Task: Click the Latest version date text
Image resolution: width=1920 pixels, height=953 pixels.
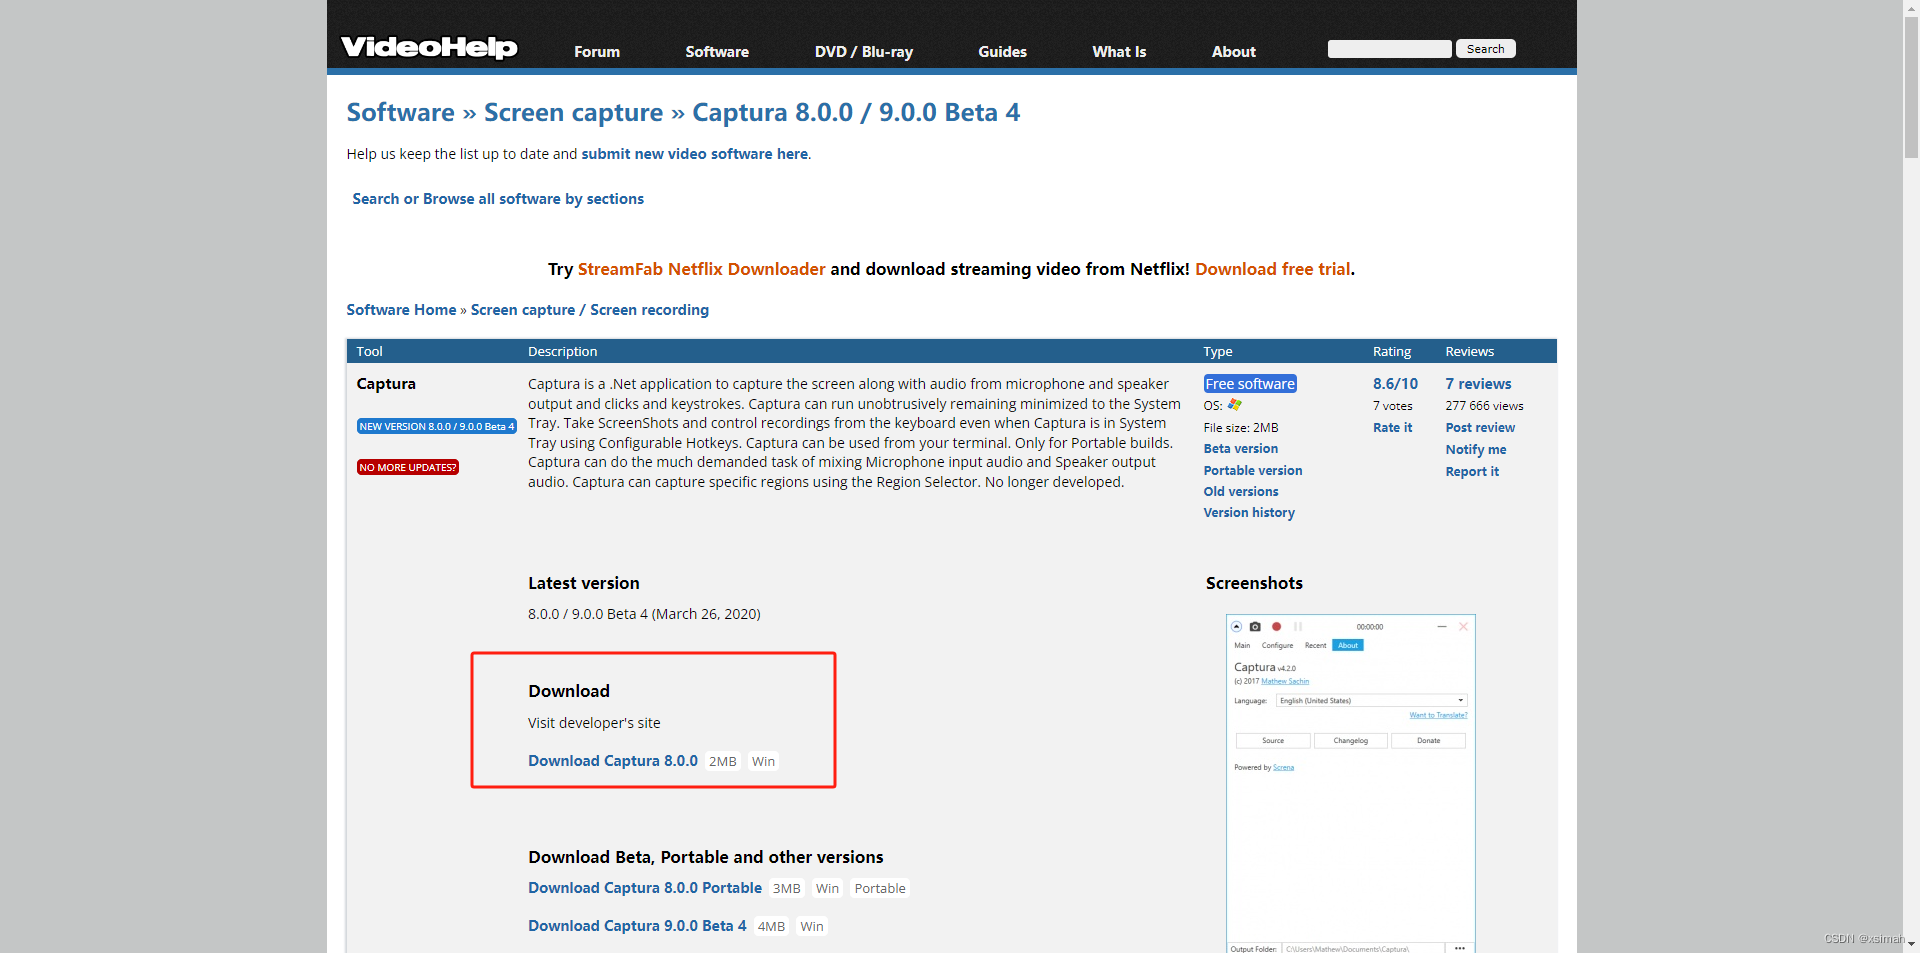Action: pyautogui.click(x=644, y=614)
